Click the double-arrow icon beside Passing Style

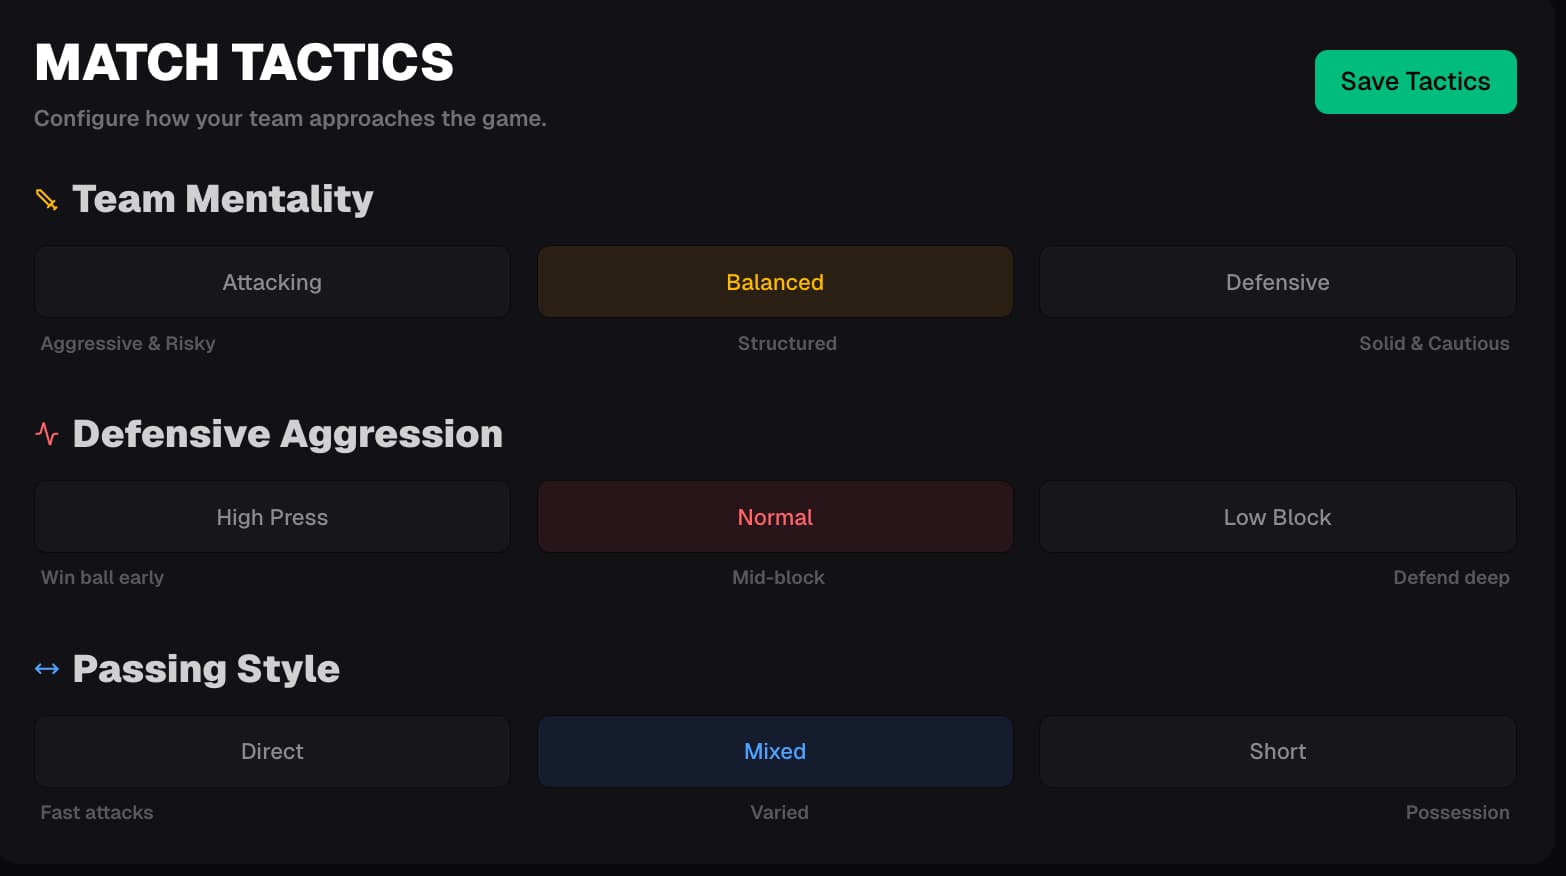coord(46,669)
